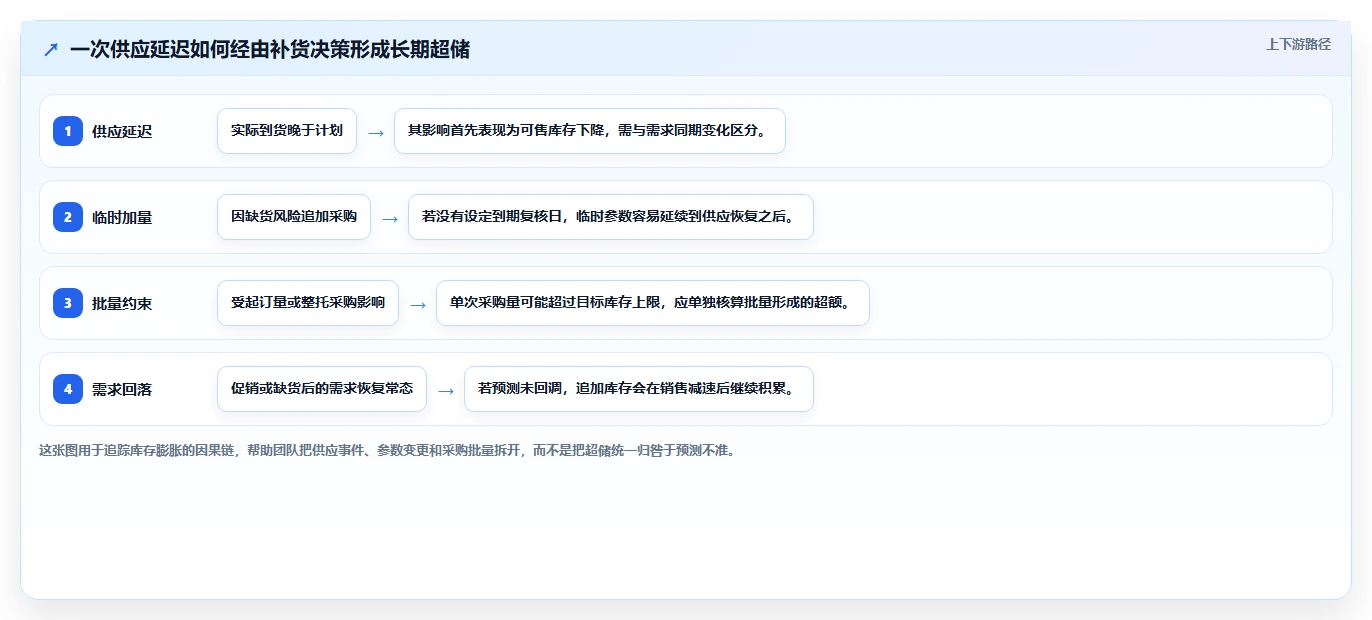Click the box starting 若预测未回调
Screen dimensions: 1372x620
[x=639, y=389]
